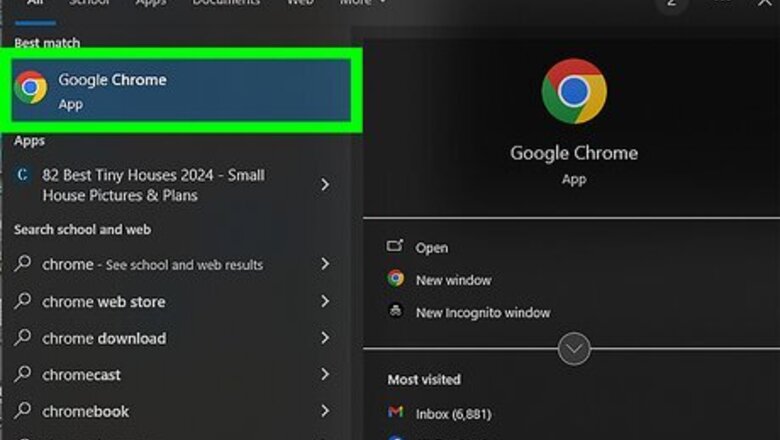Click the large Chrome logo in details pane

click(574, 91)
